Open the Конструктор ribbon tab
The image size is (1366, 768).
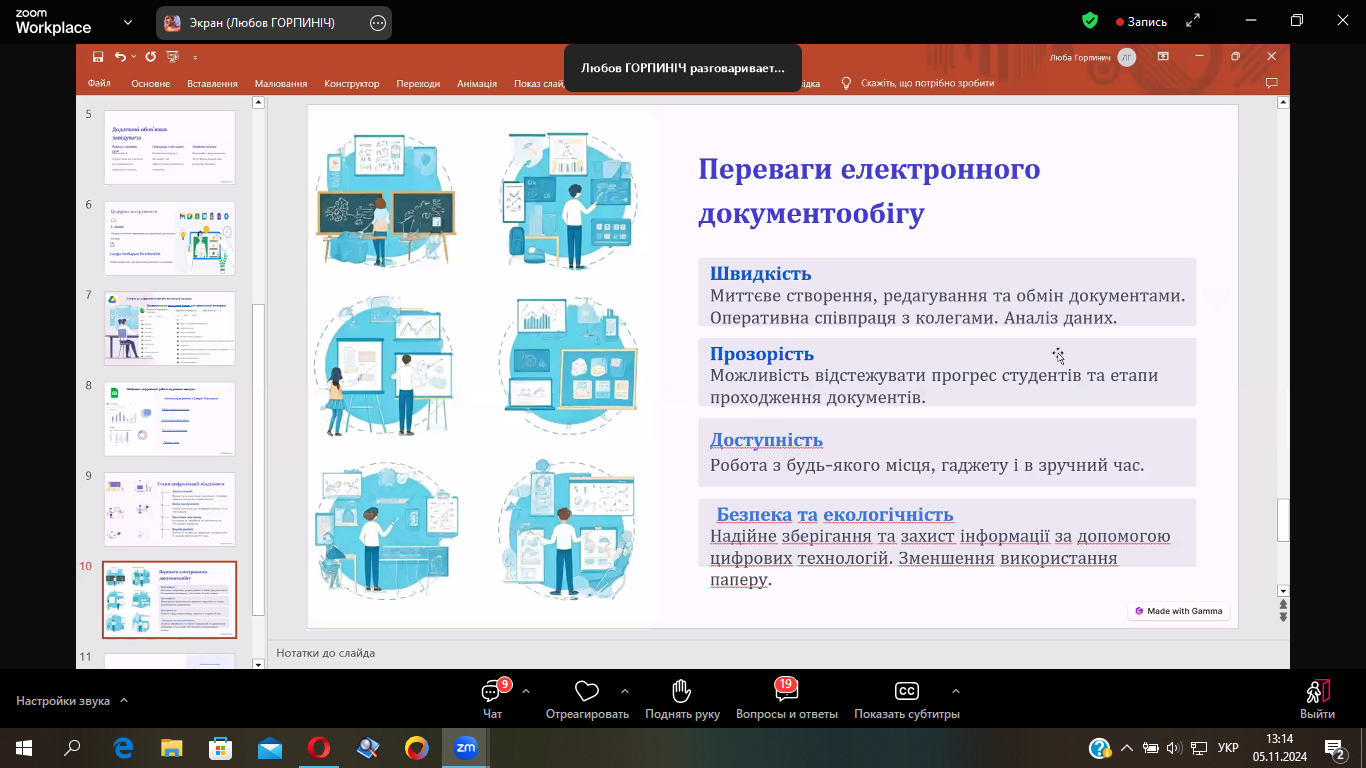point(352,84)
